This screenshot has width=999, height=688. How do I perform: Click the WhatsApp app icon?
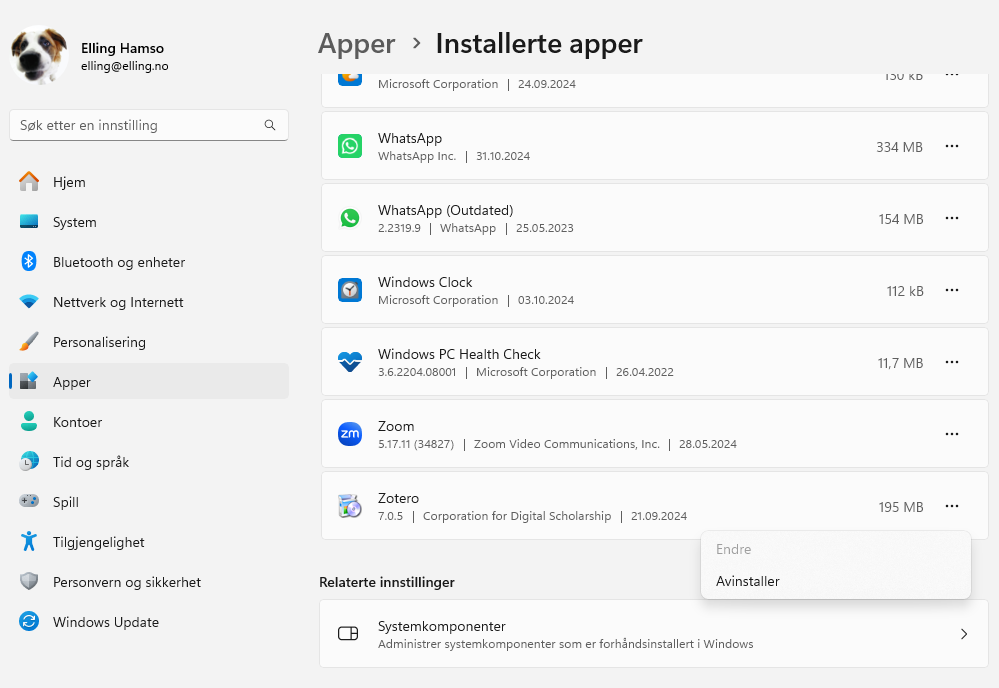[350, 146]
